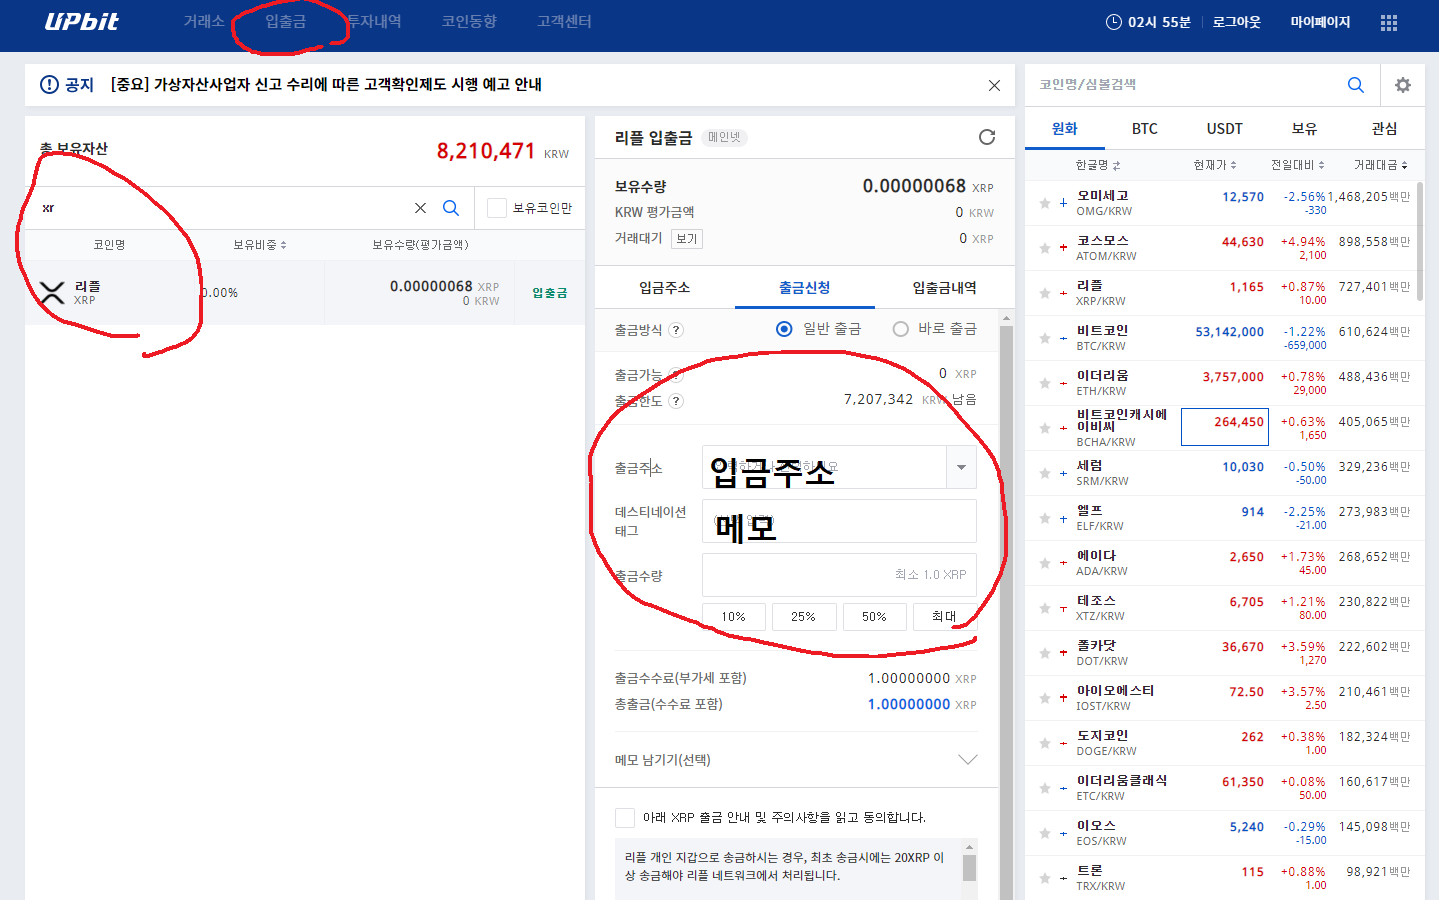This screenshot has height=900, width=1439.
Task: Select 바로 출금 radio option
Action: [x=900, y=329]
